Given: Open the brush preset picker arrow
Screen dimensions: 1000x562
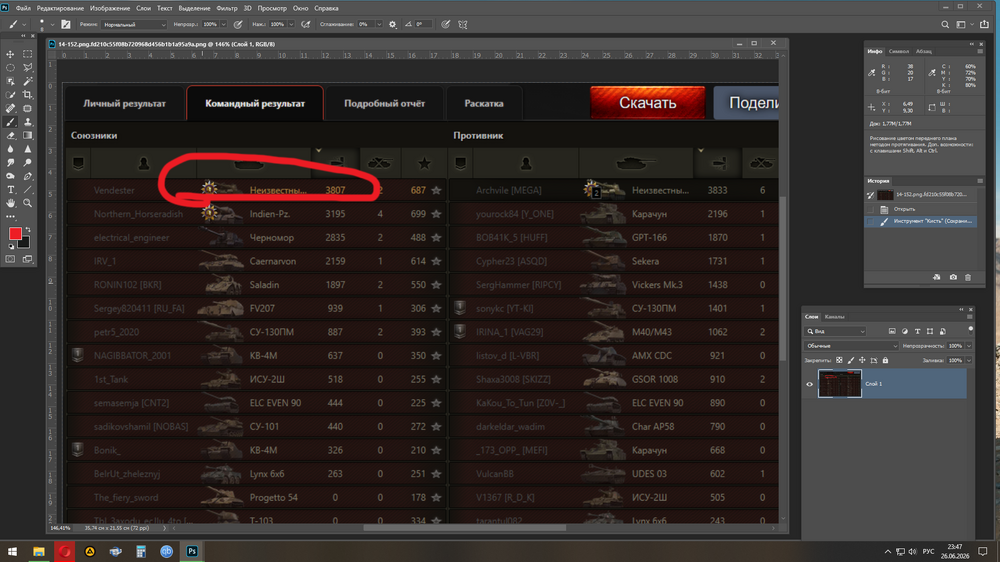Looking at the screenshot, I should (x=52, y=24).
